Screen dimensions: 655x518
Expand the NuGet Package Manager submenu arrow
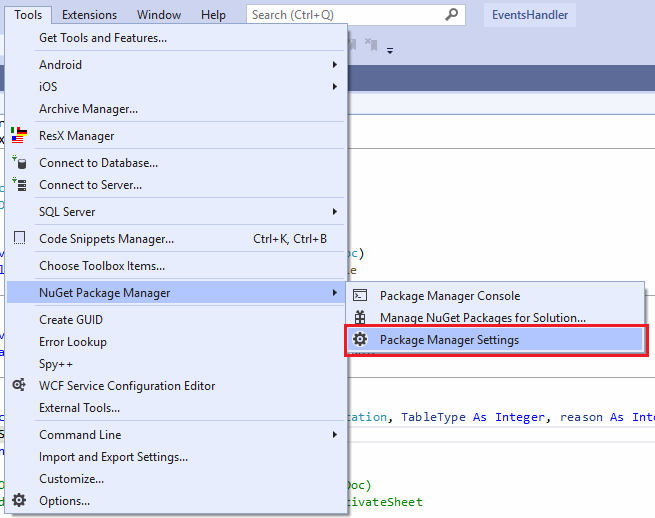point(335,292)
